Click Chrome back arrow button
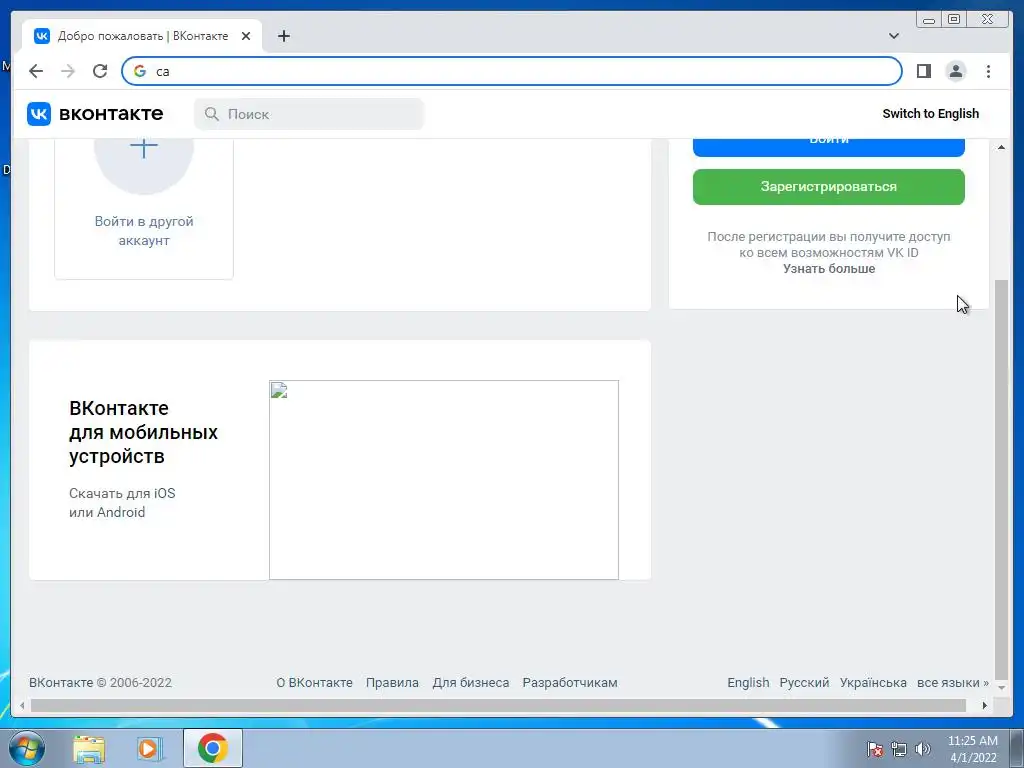This screenshot has width=1024, height=768. 36,71
